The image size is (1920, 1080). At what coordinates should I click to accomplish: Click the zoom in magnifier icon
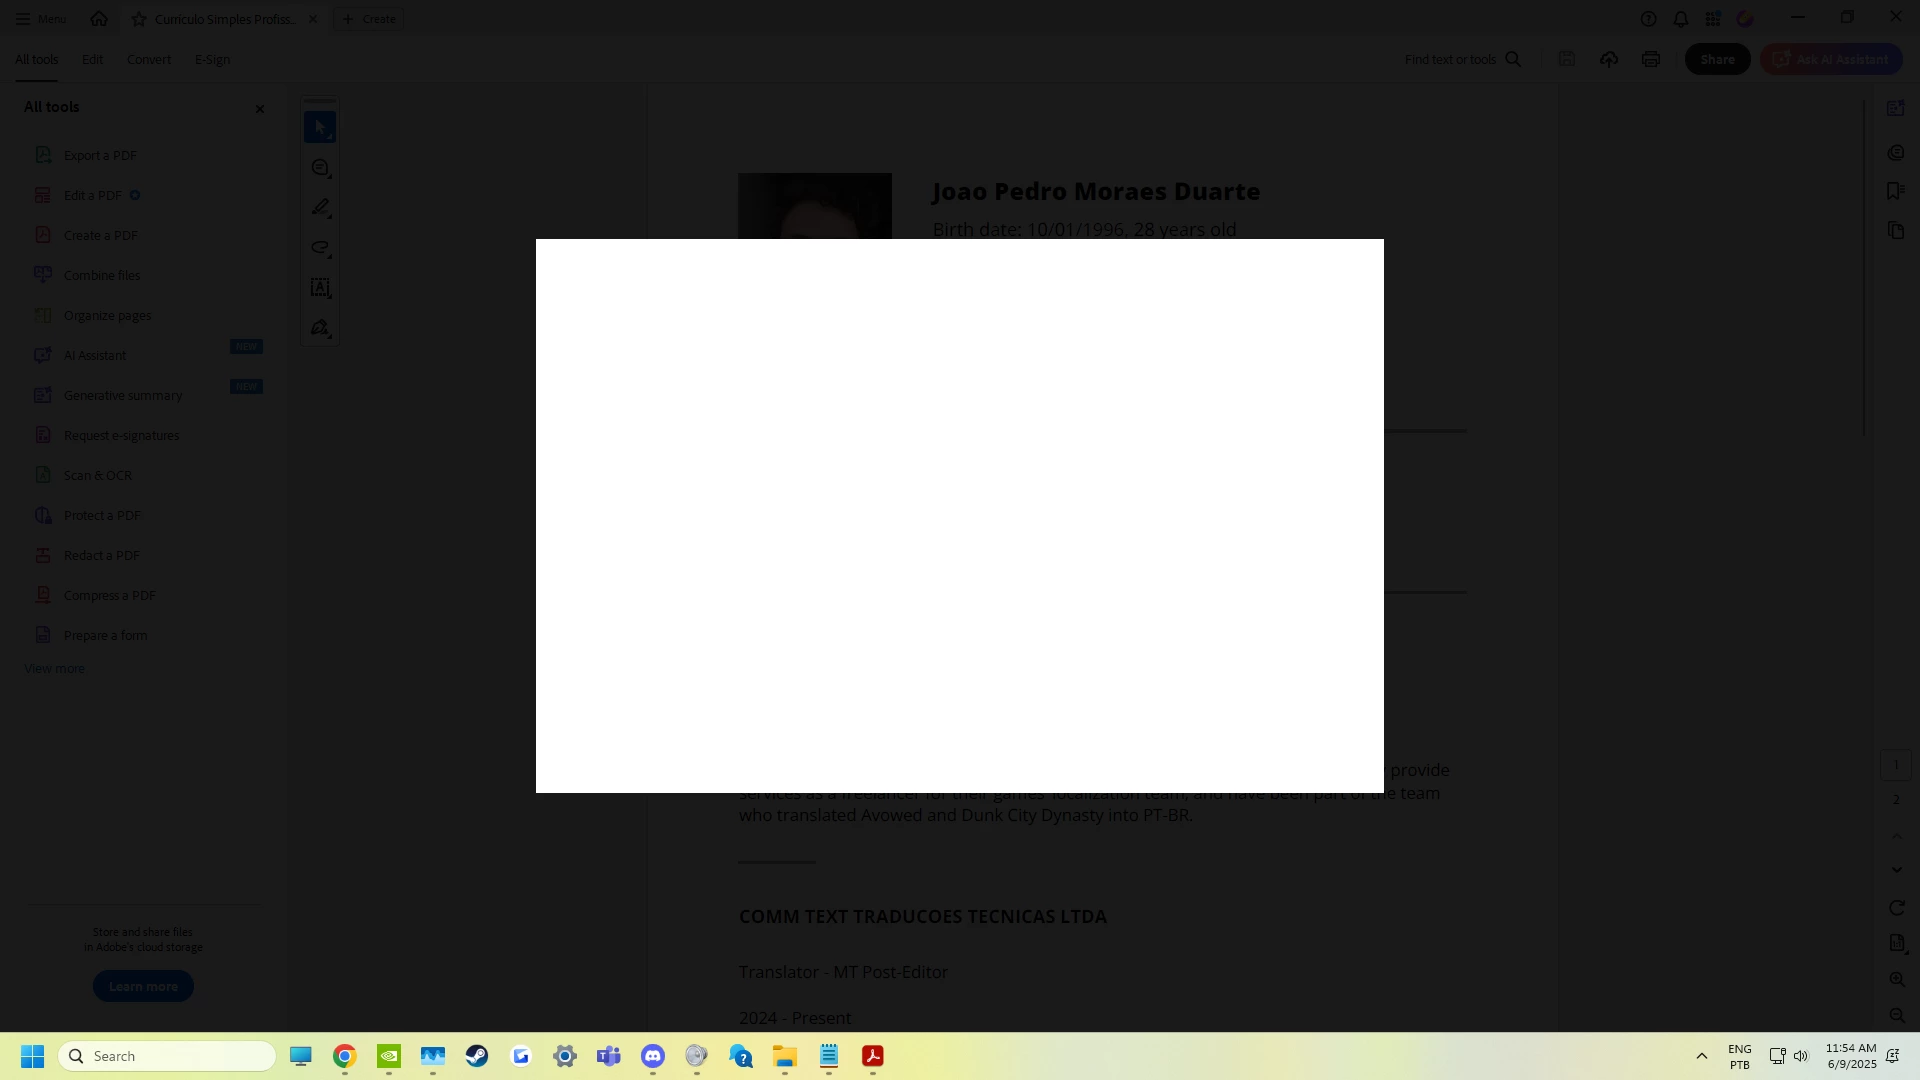[1897, 980]
